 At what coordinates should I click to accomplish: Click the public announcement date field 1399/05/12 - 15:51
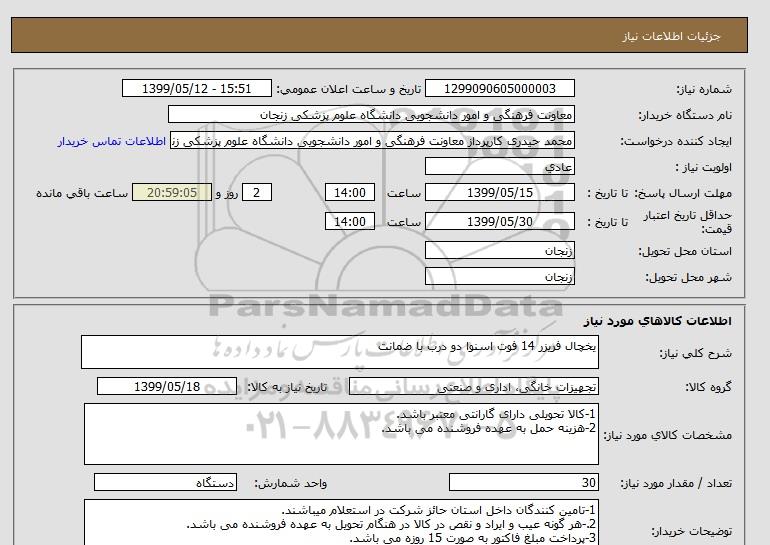196,88
